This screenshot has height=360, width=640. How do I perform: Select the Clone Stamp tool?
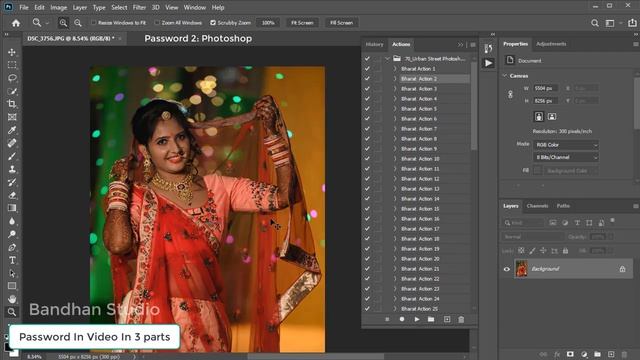(12, 169)
